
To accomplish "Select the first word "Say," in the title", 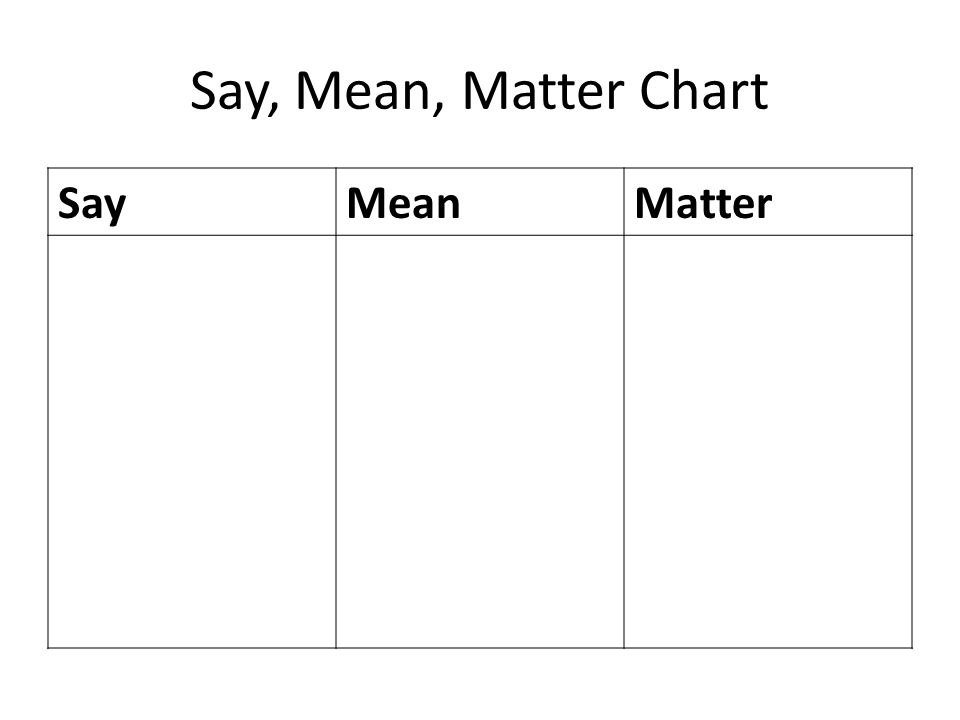I will click(234, 93).
